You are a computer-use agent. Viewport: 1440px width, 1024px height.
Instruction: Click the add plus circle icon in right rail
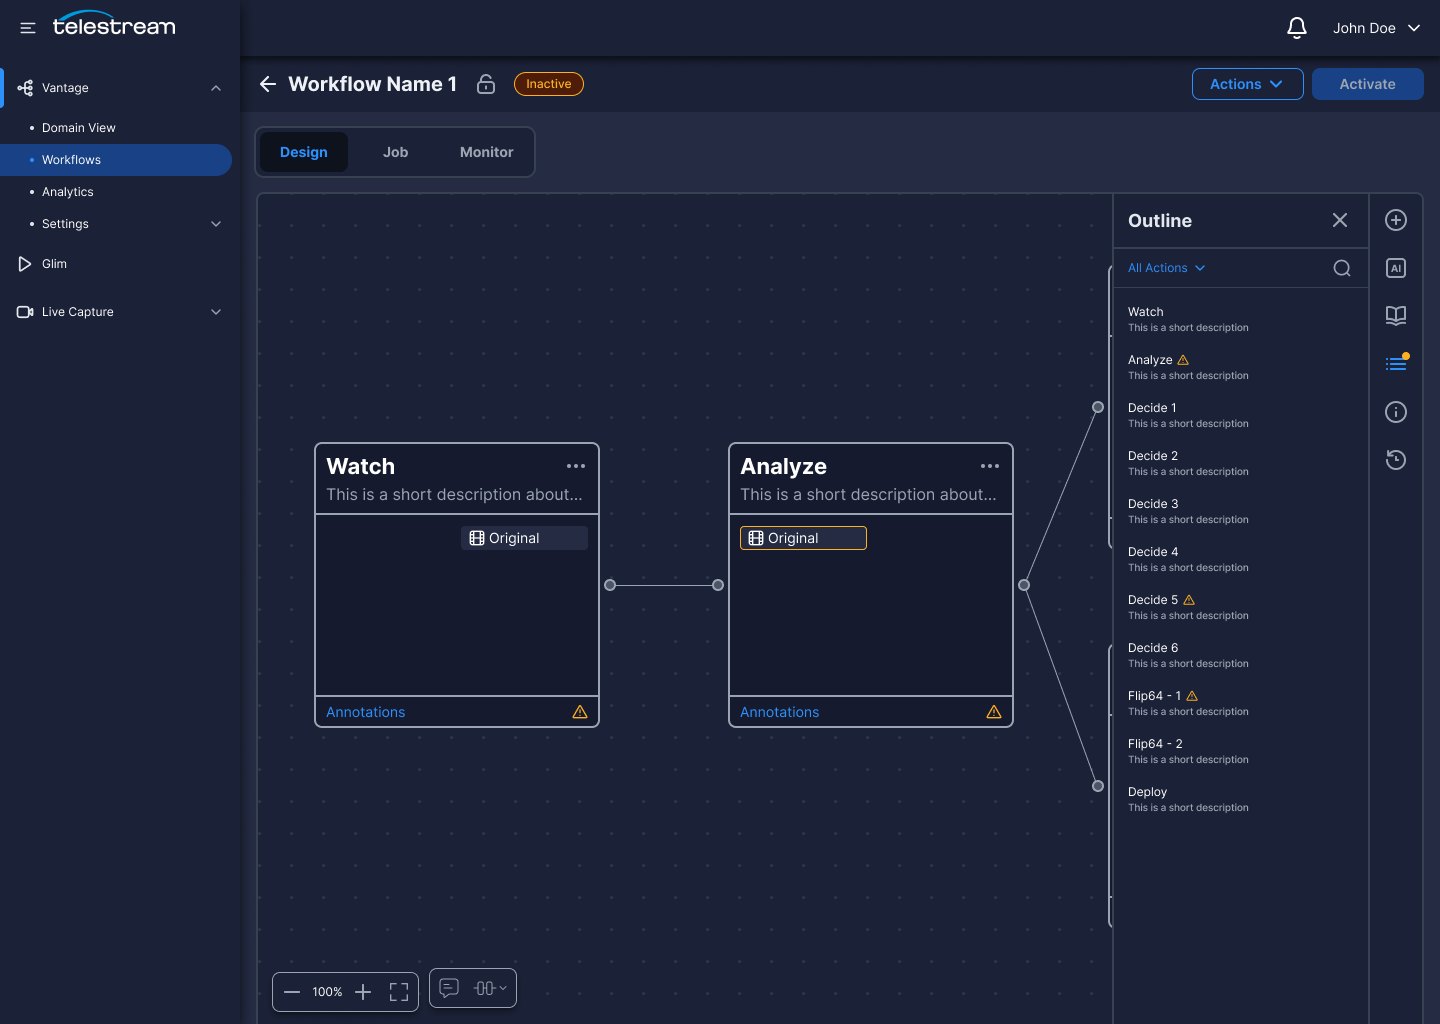[x=1396, y=220]
